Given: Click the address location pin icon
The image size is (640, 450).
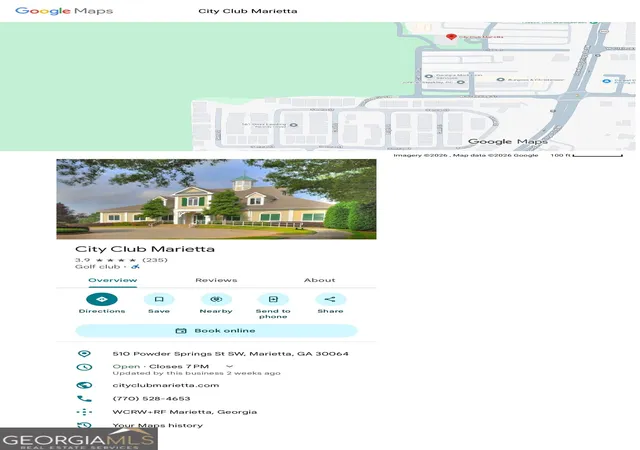Looking at the screenshot, I should (84, 354).
